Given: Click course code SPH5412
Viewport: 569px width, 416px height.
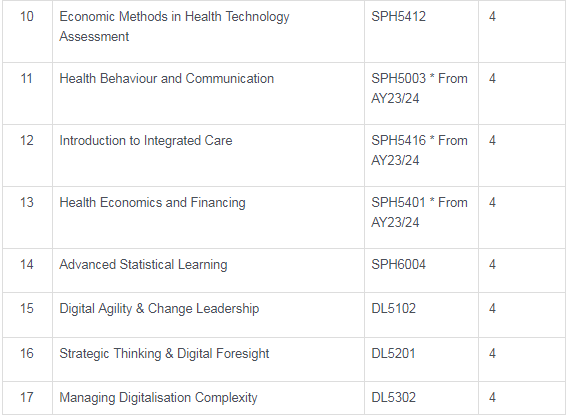Looking at the screenshot, I should (x=398, y=16).
